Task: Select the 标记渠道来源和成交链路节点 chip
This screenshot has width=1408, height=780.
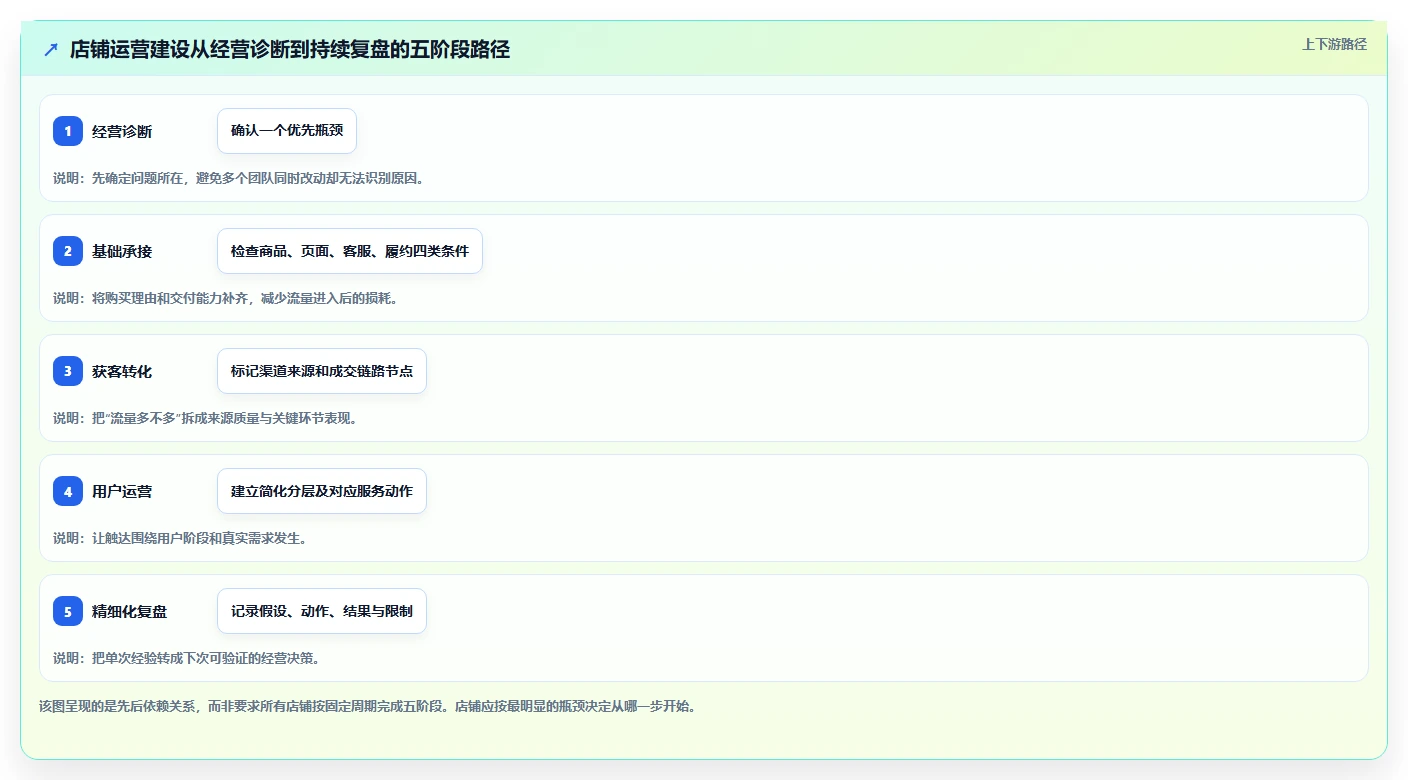Action: pyautogui.click(x=322, y=371)
